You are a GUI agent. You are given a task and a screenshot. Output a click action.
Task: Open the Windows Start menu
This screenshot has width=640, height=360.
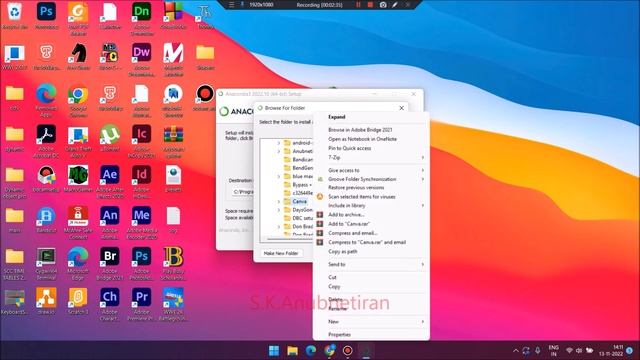point(274,351)
